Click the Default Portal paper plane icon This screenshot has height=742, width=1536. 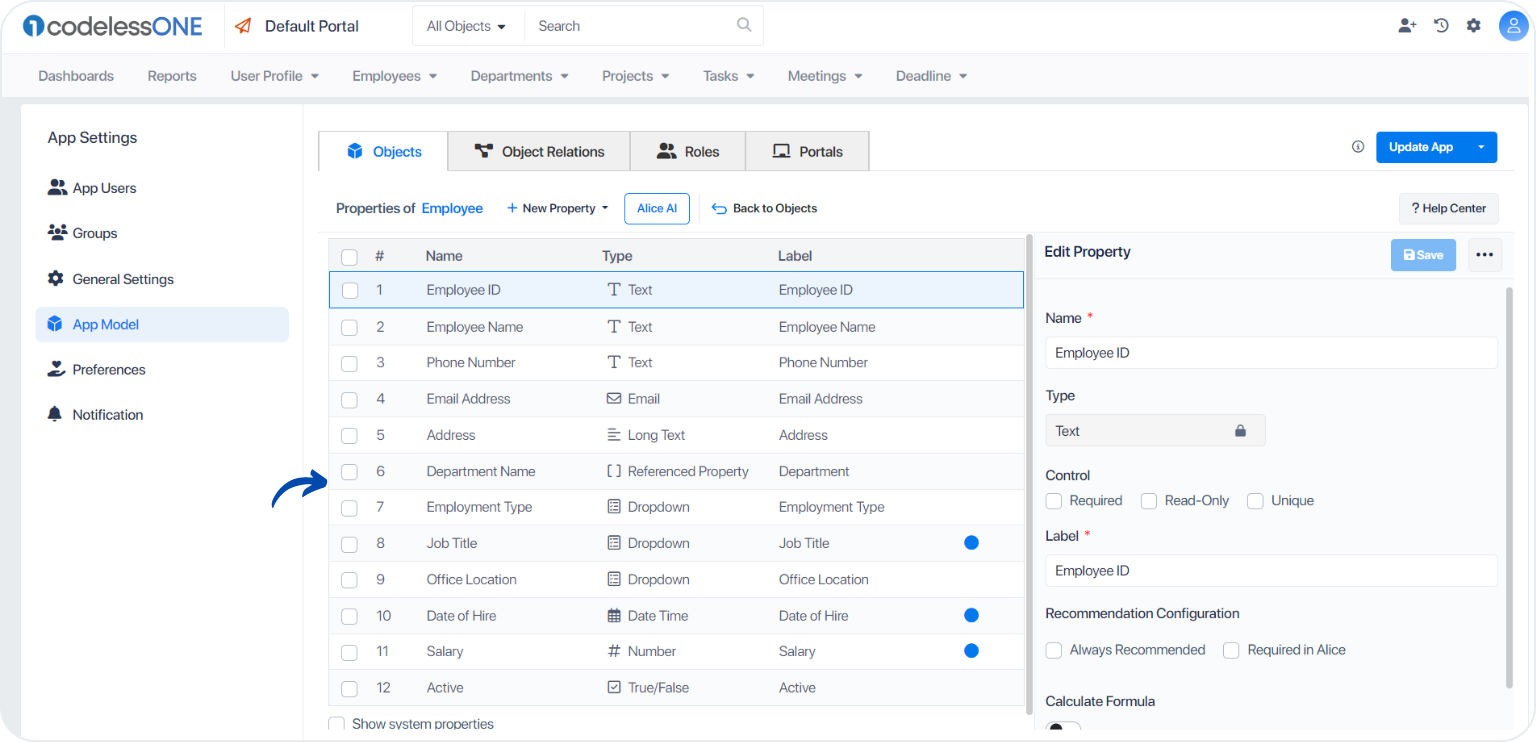coord(243,26)
